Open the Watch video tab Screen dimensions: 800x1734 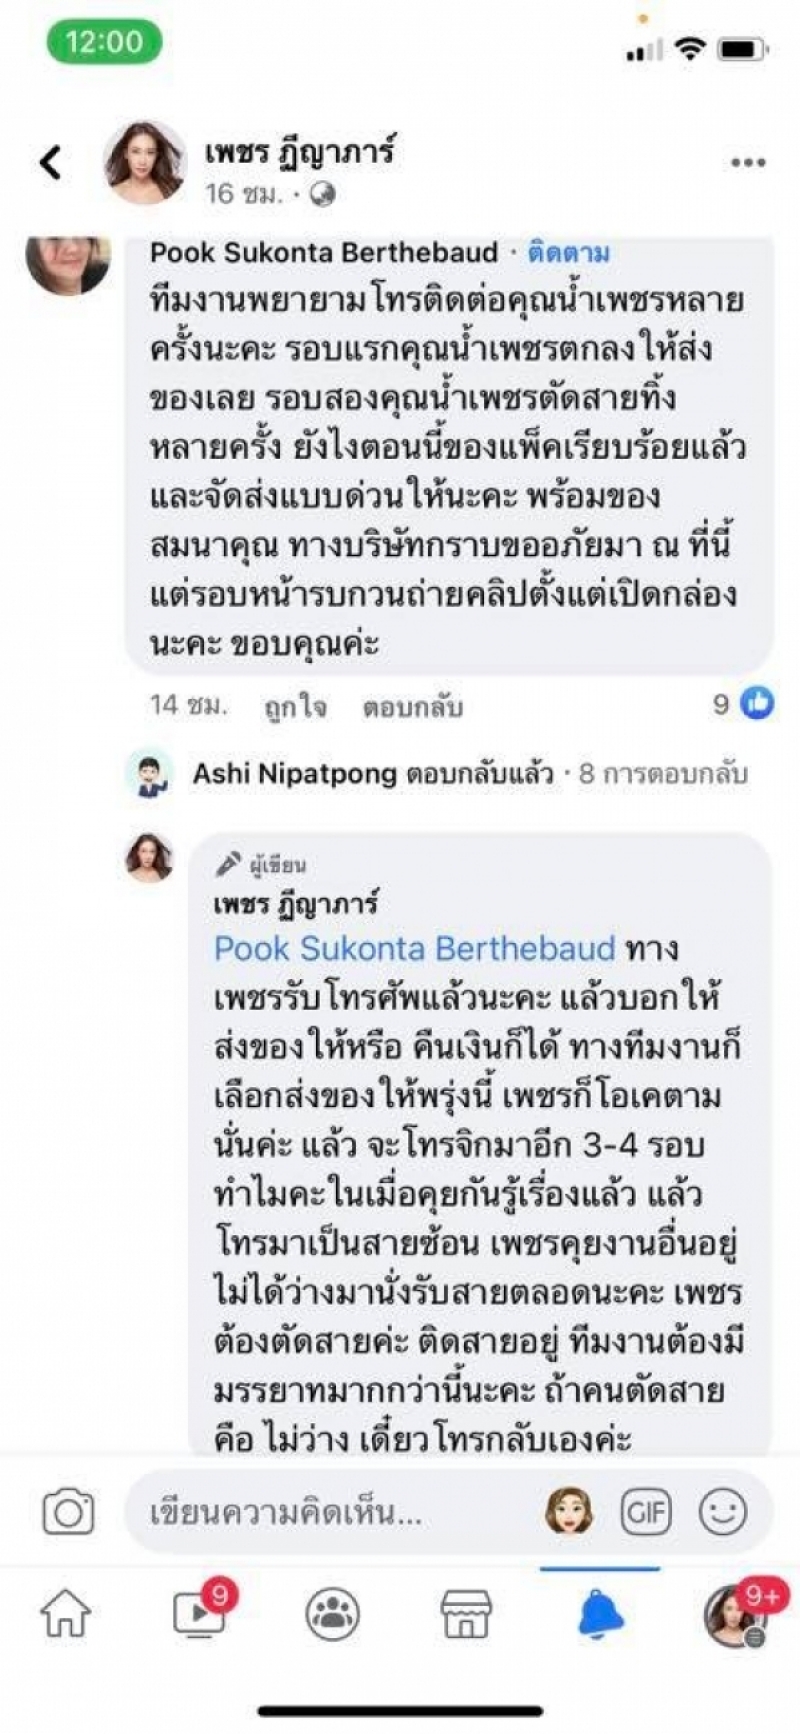pyautogui.click(x=199, y=1613)
